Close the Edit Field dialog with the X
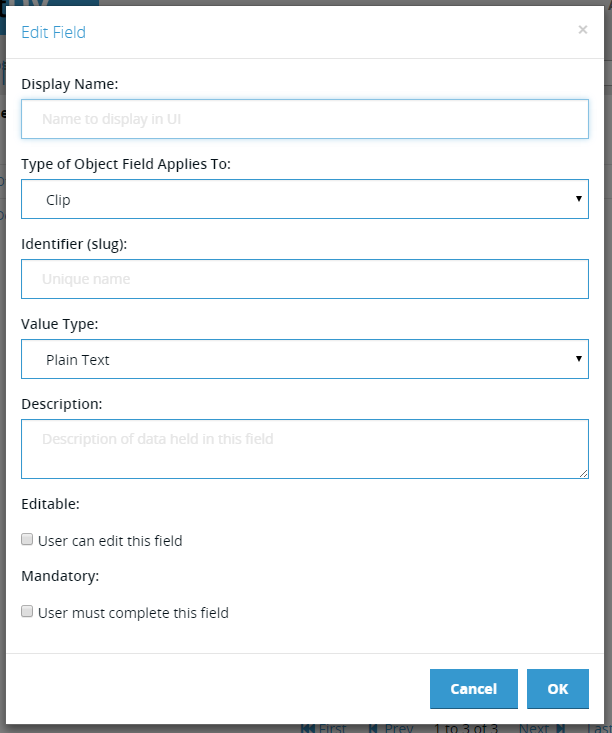Screen dimensions: 612x733 pos(583,30)
